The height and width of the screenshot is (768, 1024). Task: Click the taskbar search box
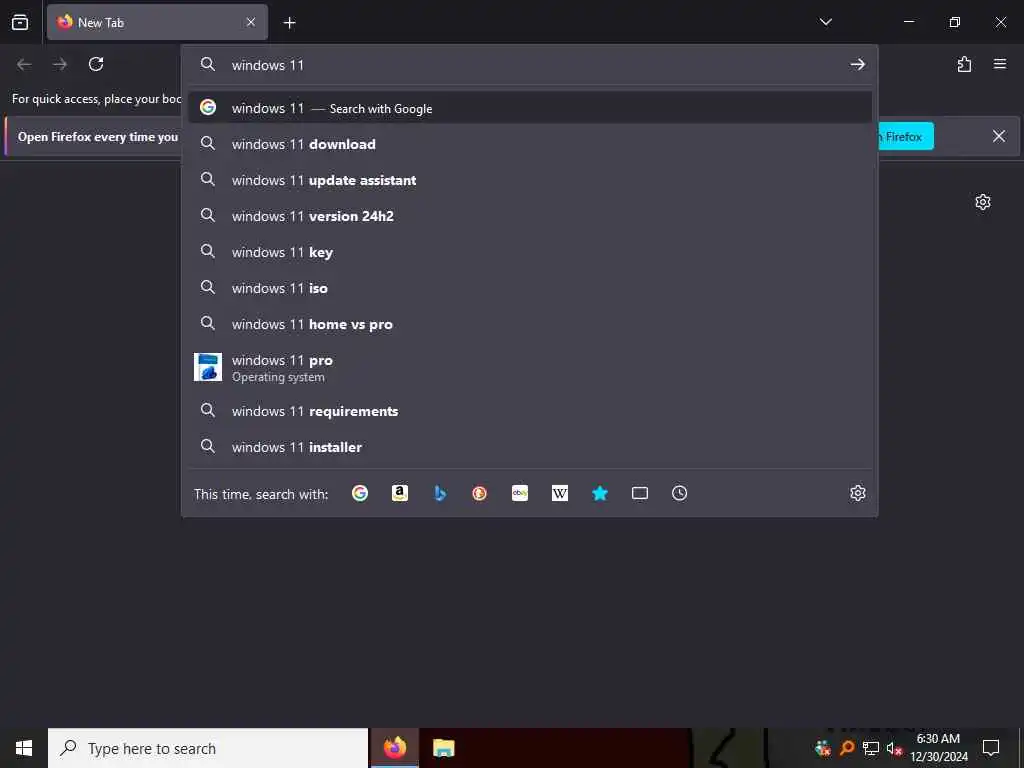[208, 748]
